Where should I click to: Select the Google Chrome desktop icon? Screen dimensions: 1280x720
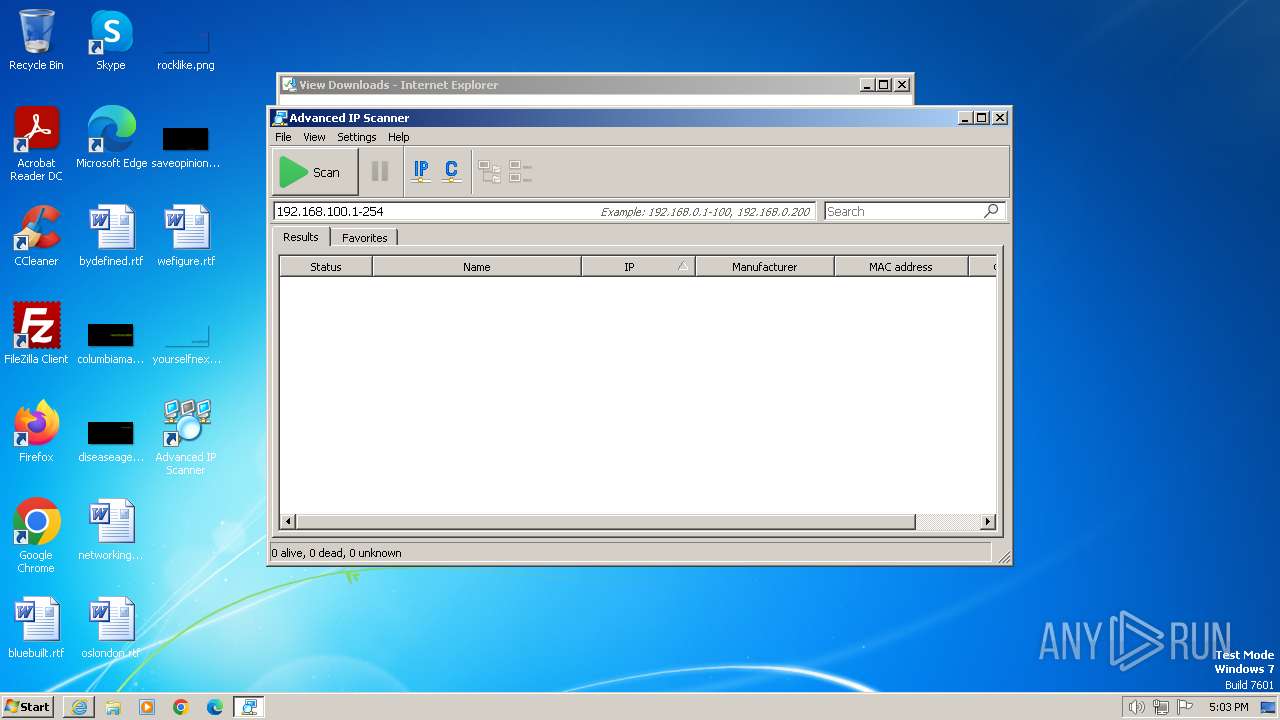click(36, 536)
